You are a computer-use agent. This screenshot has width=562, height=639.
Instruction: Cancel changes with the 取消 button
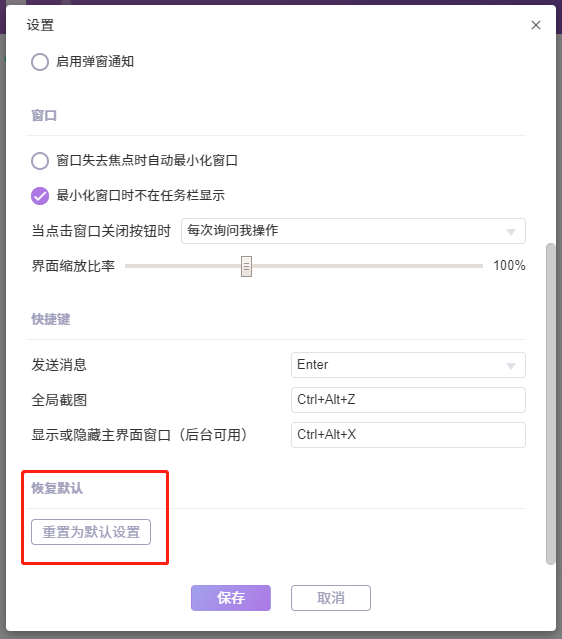(x=331, y=598)
